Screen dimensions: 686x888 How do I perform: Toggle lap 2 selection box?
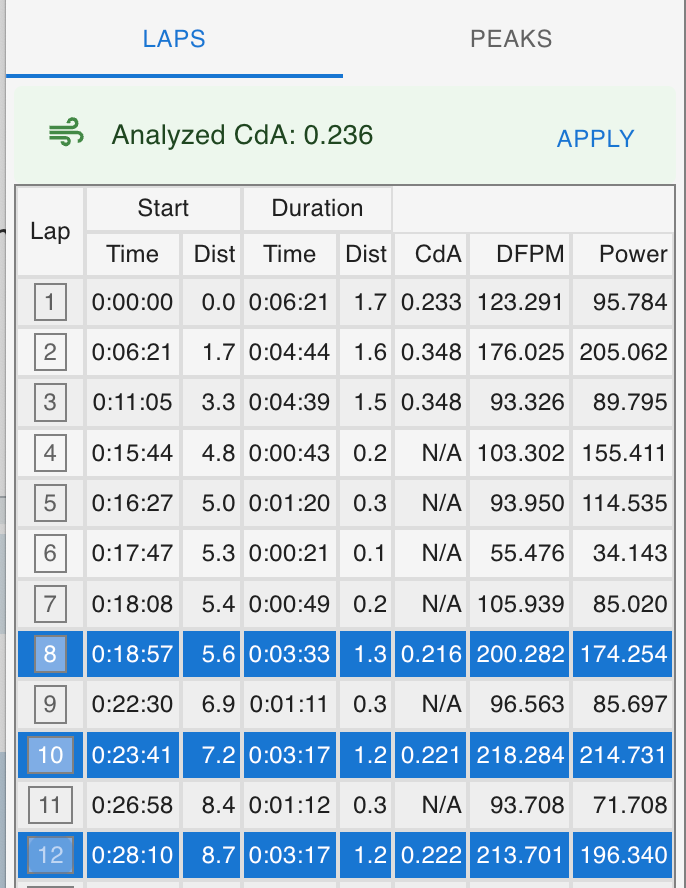(x=50, y=352)
